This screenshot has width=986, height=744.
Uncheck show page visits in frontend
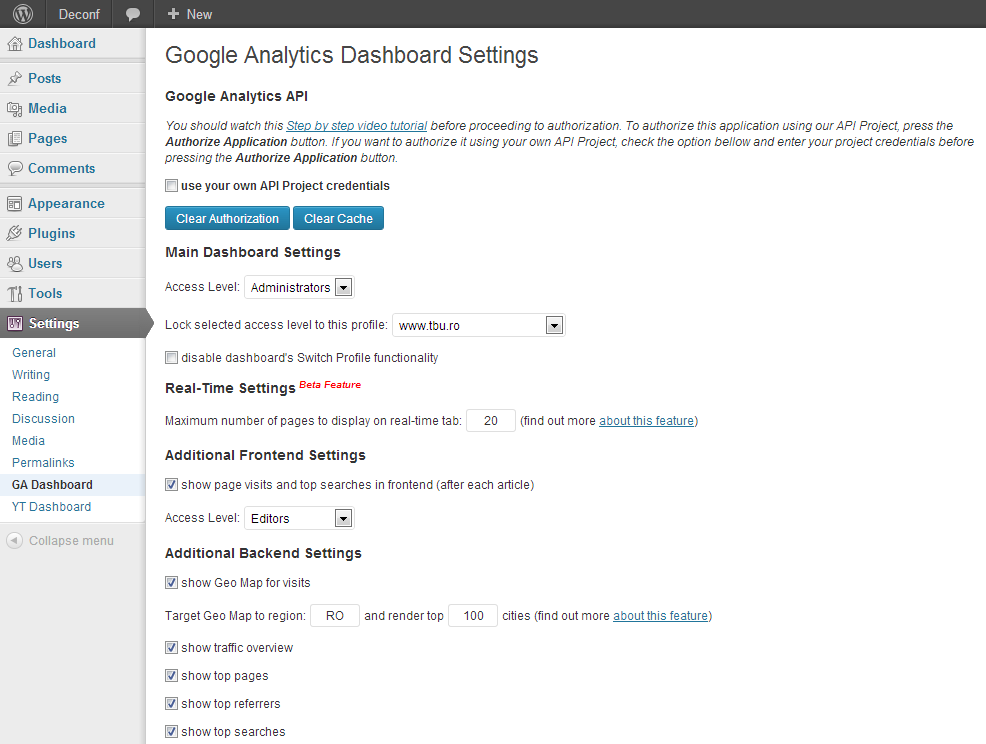tap(171, 485)
